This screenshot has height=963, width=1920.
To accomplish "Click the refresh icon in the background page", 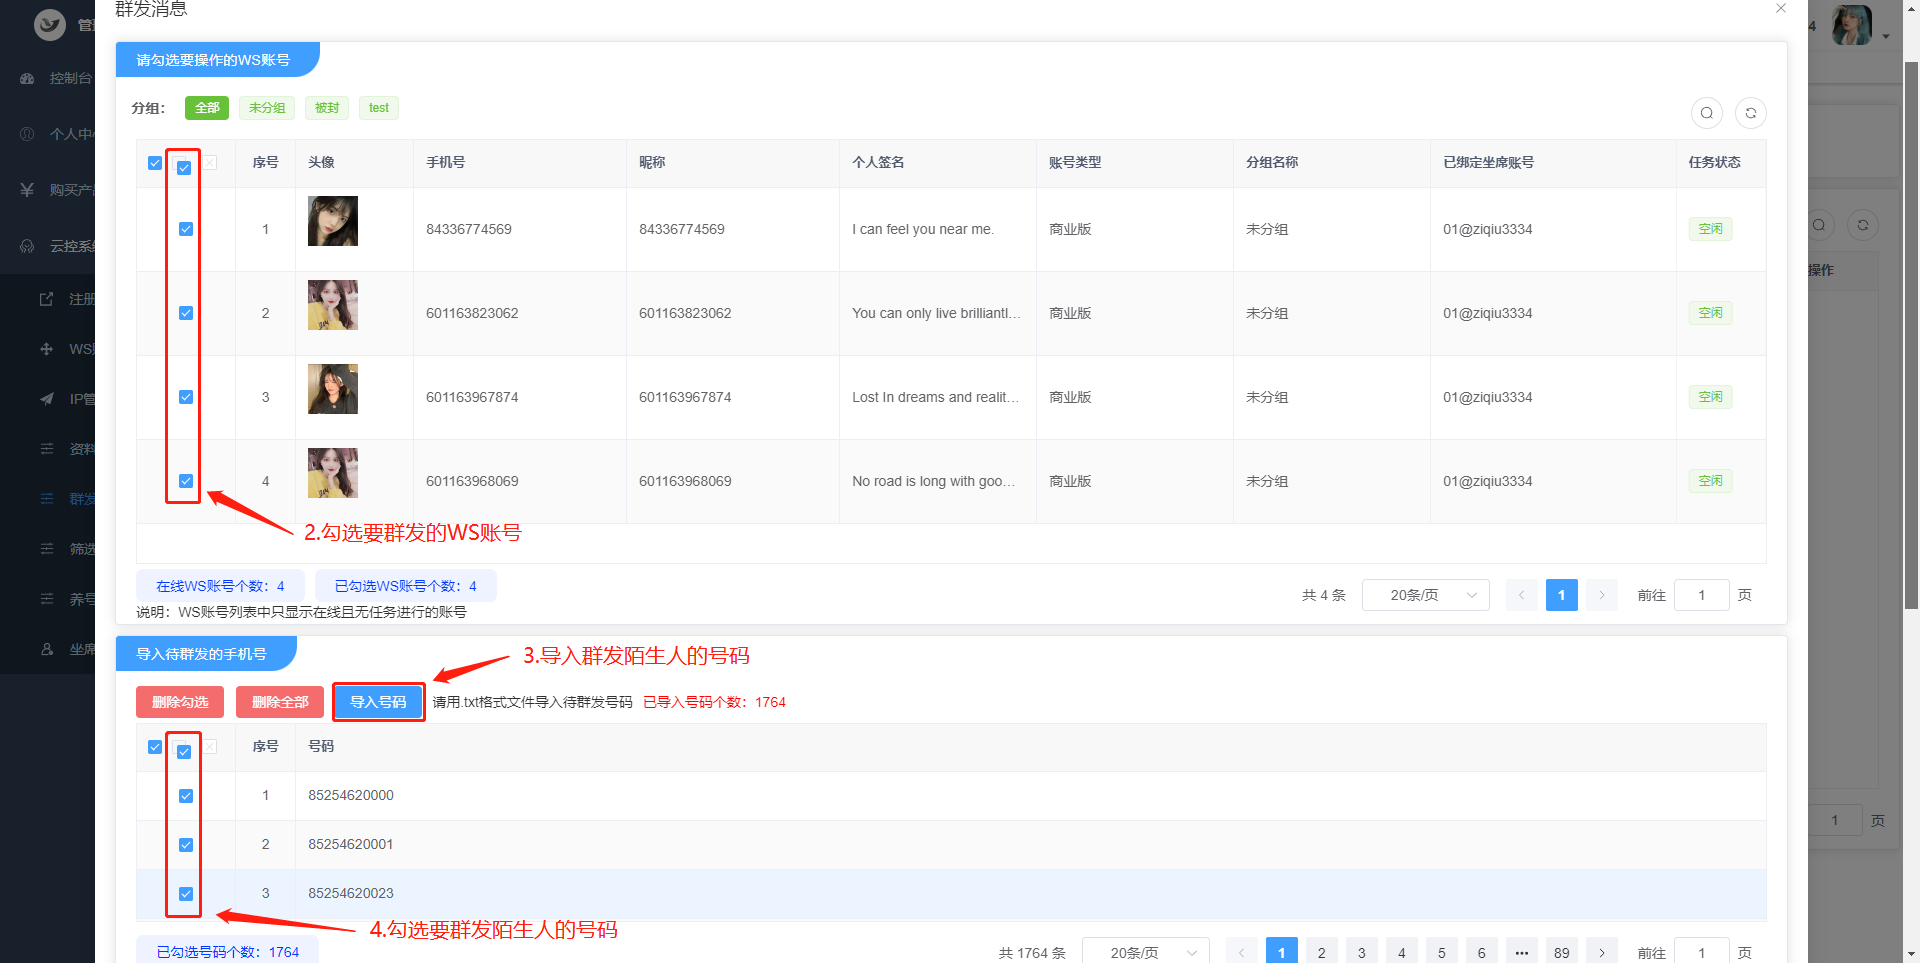I will click(1863, 225).
